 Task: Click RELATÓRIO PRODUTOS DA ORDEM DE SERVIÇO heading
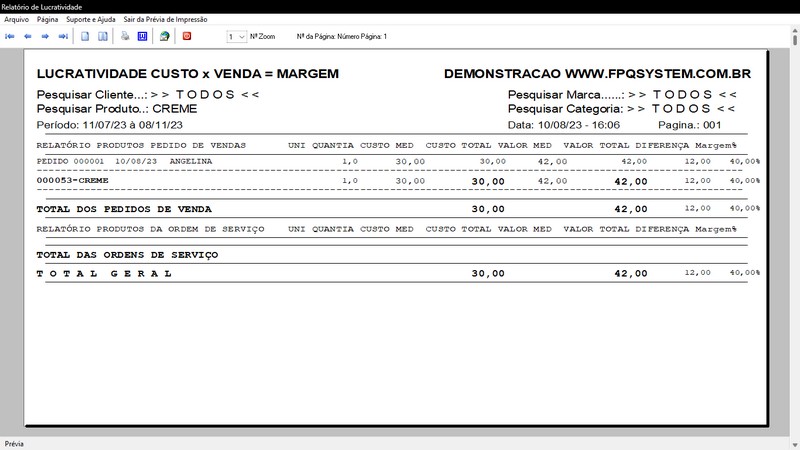[x=151, y=229]
